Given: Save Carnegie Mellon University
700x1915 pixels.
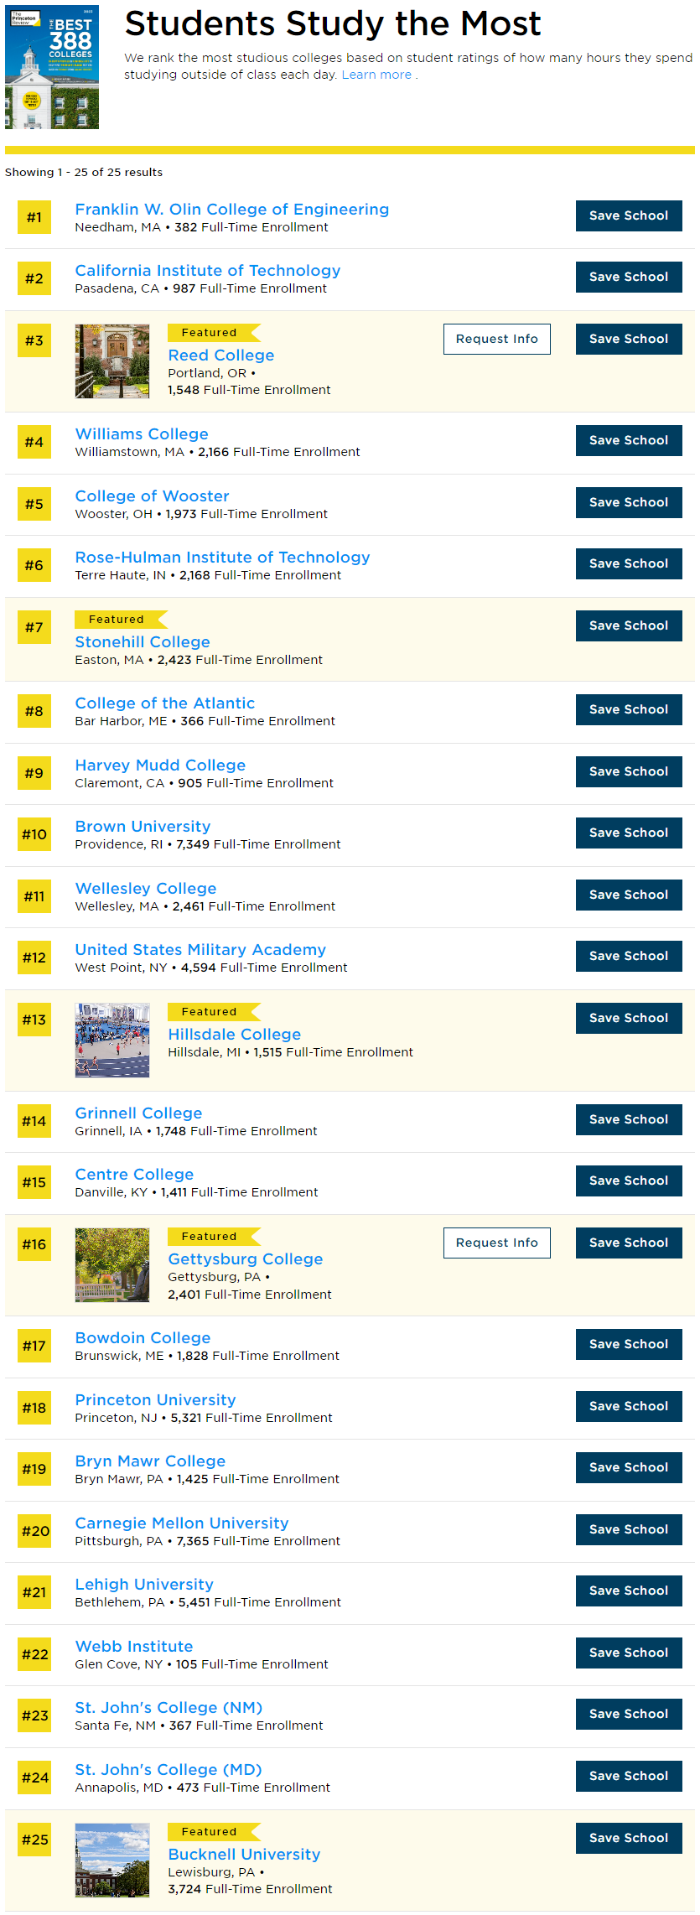Looking at the screenshot, I should [629, 1530].
